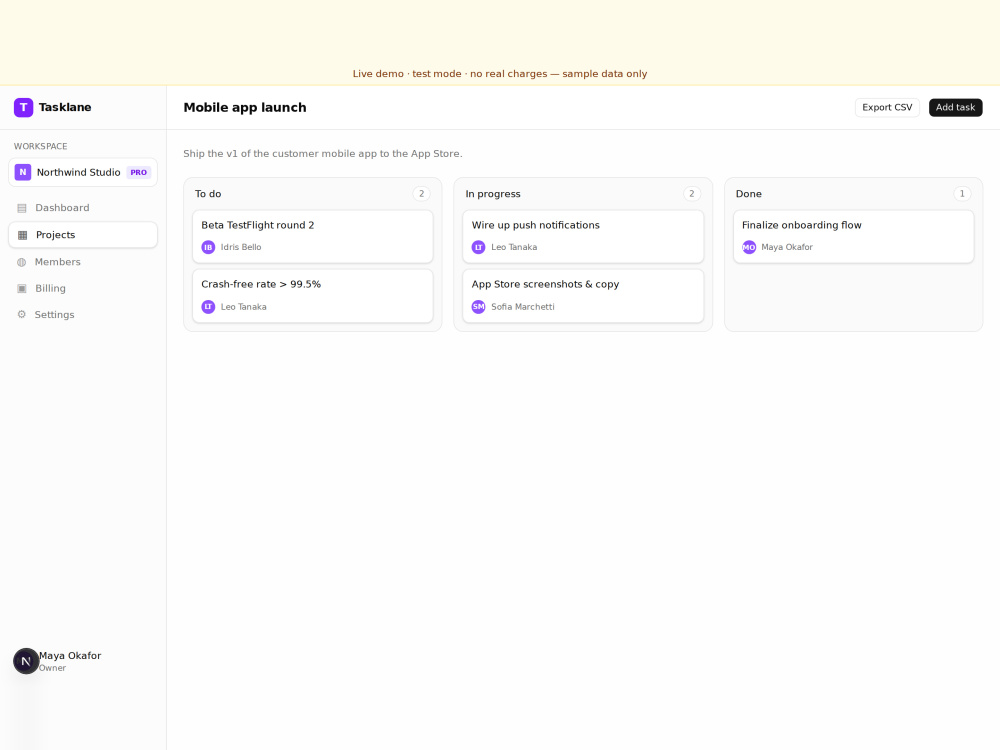1000x750 pixels.
Task: Click the Mobile app launch title
Action: [x=245, y=107]
